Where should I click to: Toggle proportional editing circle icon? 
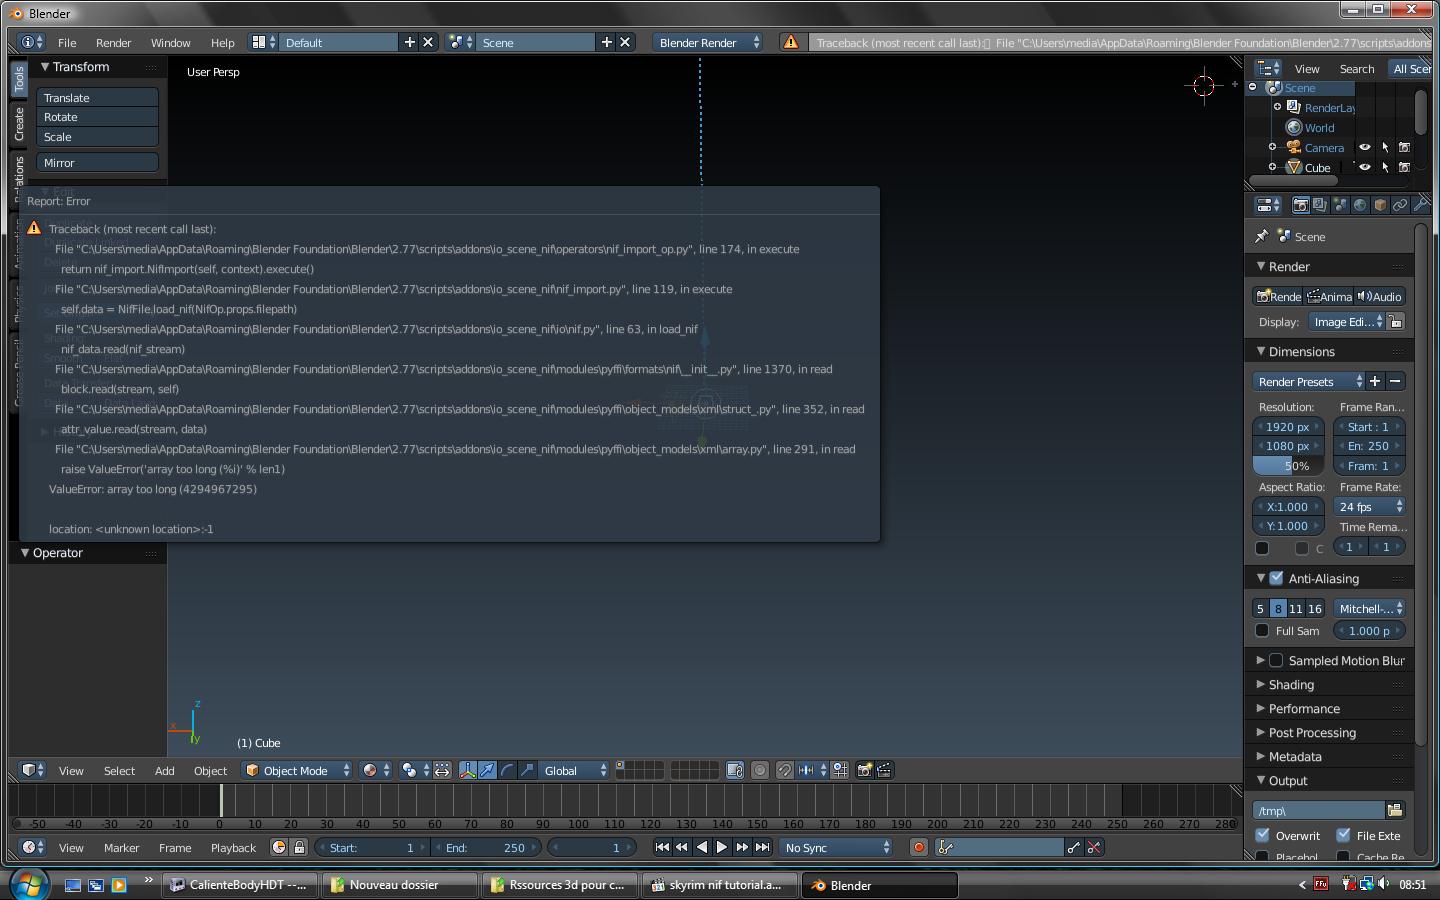(760, 770)
